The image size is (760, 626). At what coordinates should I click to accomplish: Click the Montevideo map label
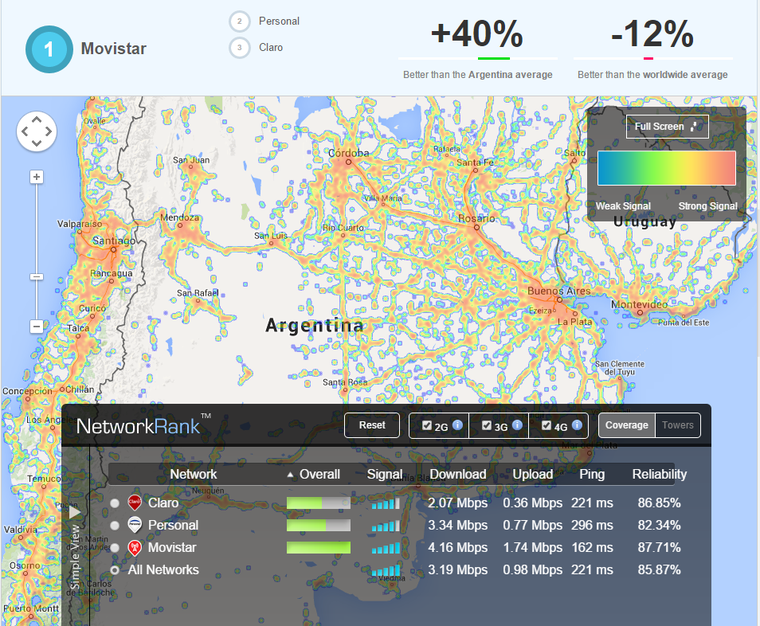[x=639, y=305]
